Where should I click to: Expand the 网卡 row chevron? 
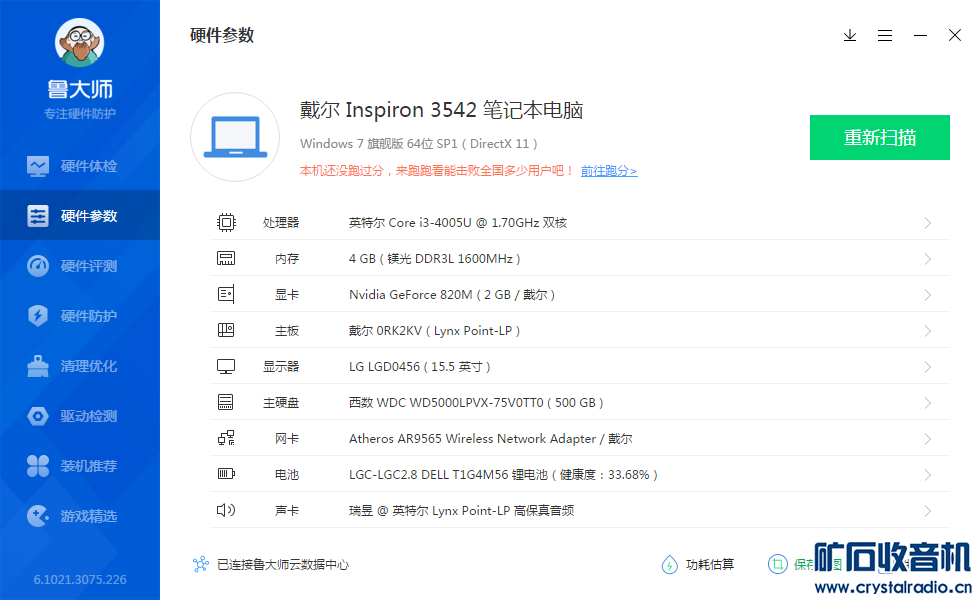coord(928,439)
